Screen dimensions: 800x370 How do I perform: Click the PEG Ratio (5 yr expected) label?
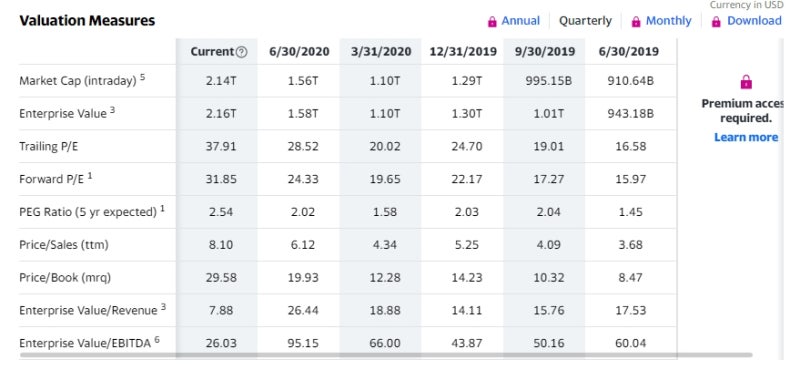click(92, 211)
